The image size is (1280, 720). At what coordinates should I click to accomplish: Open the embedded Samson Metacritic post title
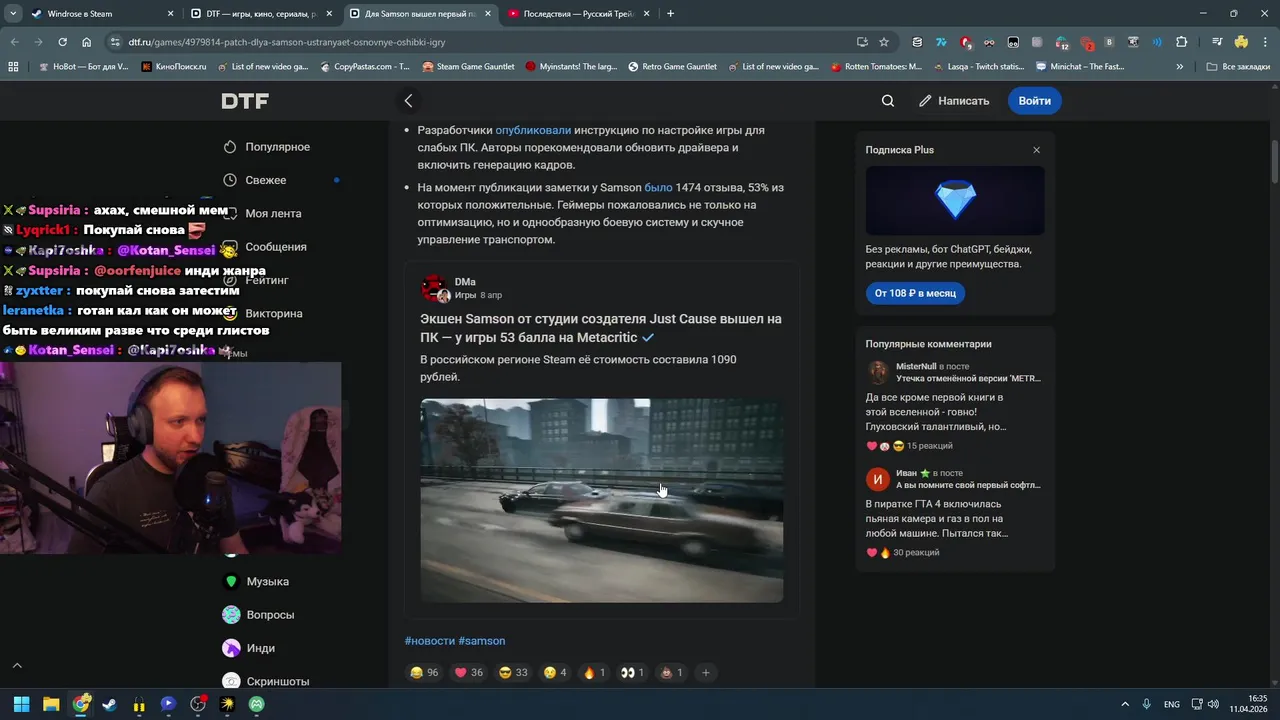pyautogui.click(x=600, y=328)
